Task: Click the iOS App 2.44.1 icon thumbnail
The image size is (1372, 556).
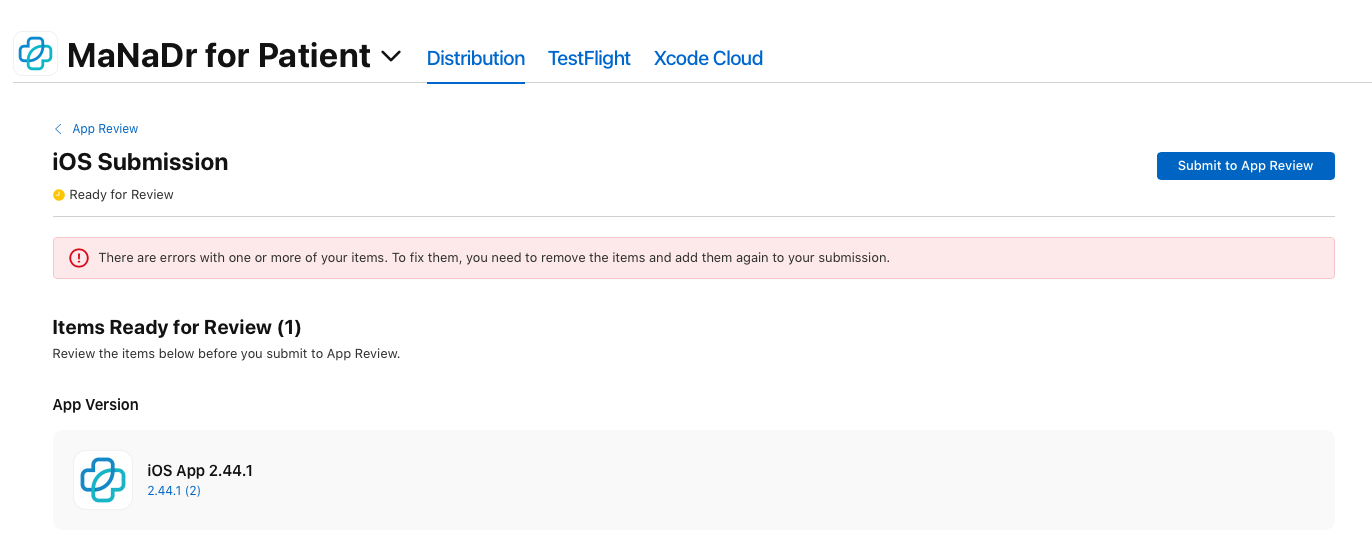Action: [x=103, y=480]
